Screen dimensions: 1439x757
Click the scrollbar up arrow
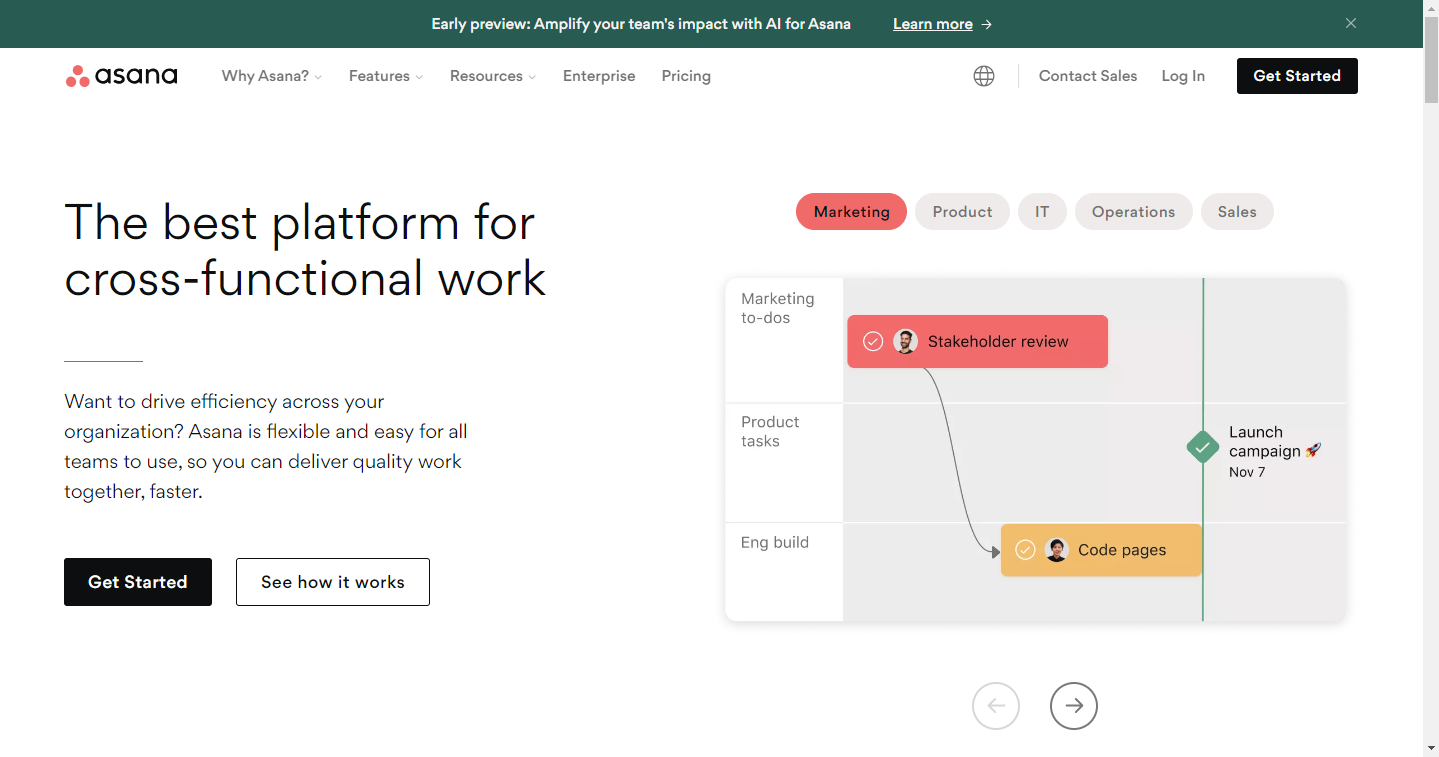coord(1431,8)
